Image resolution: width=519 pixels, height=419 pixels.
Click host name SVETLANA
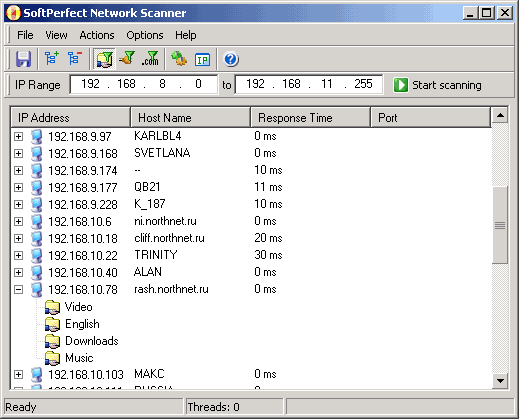point(162,153)
